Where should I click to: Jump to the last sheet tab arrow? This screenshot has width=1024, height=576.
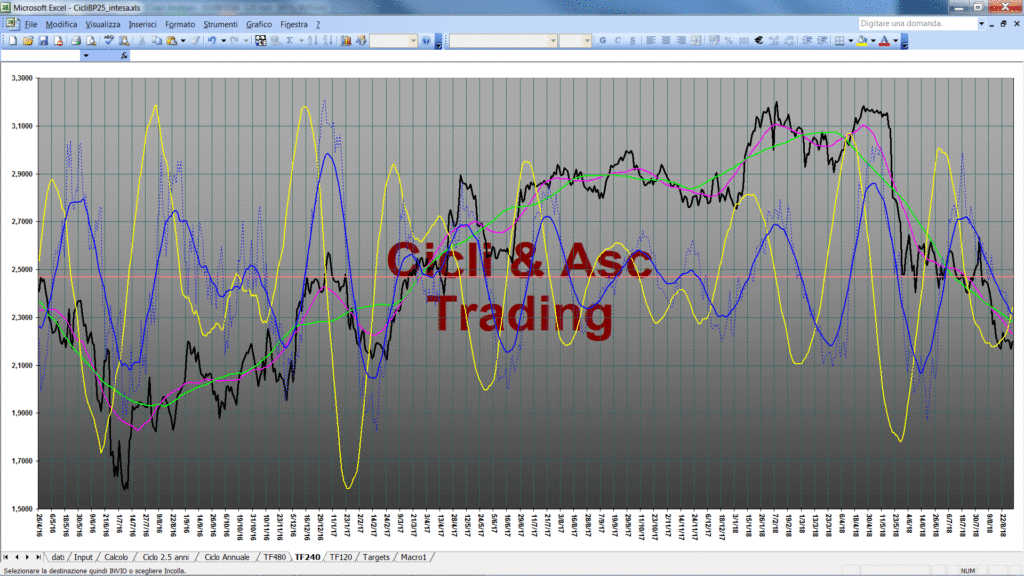click(x=39, y=557)
